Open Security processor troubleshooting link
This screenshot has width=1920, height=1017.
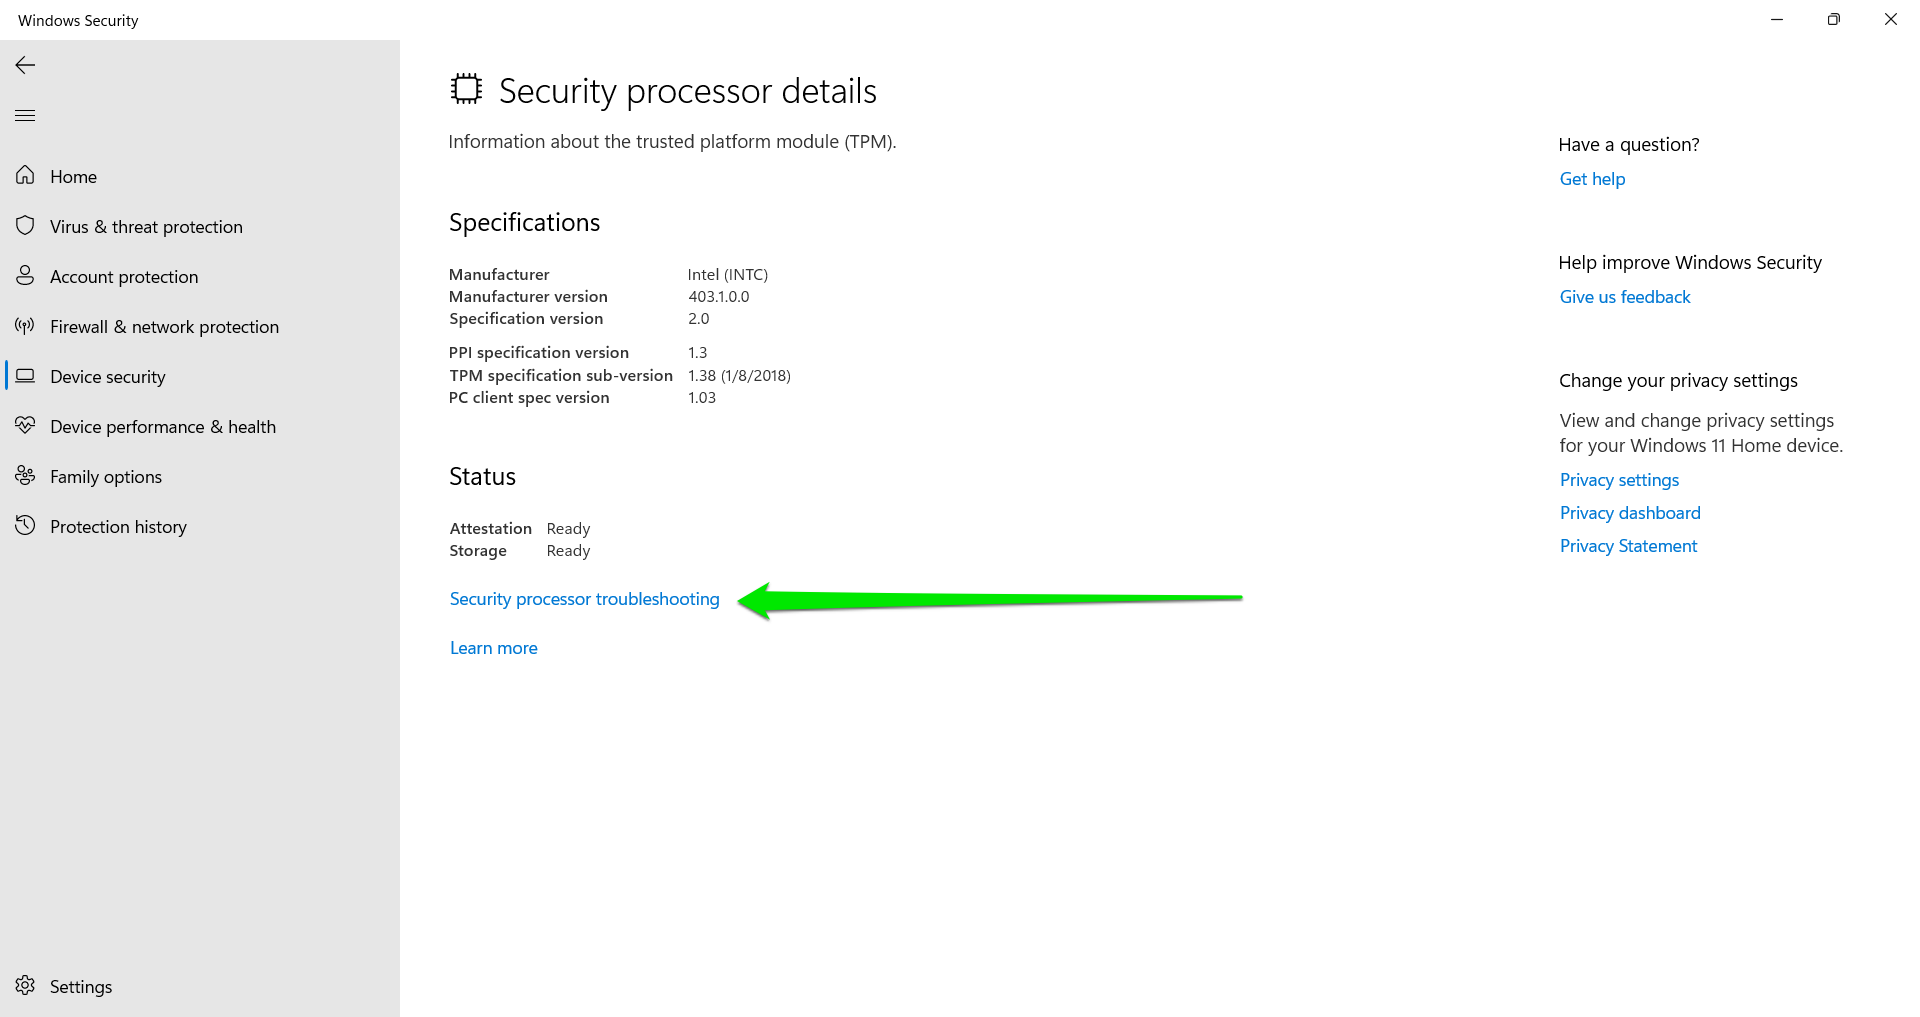[x=584, y=599]
